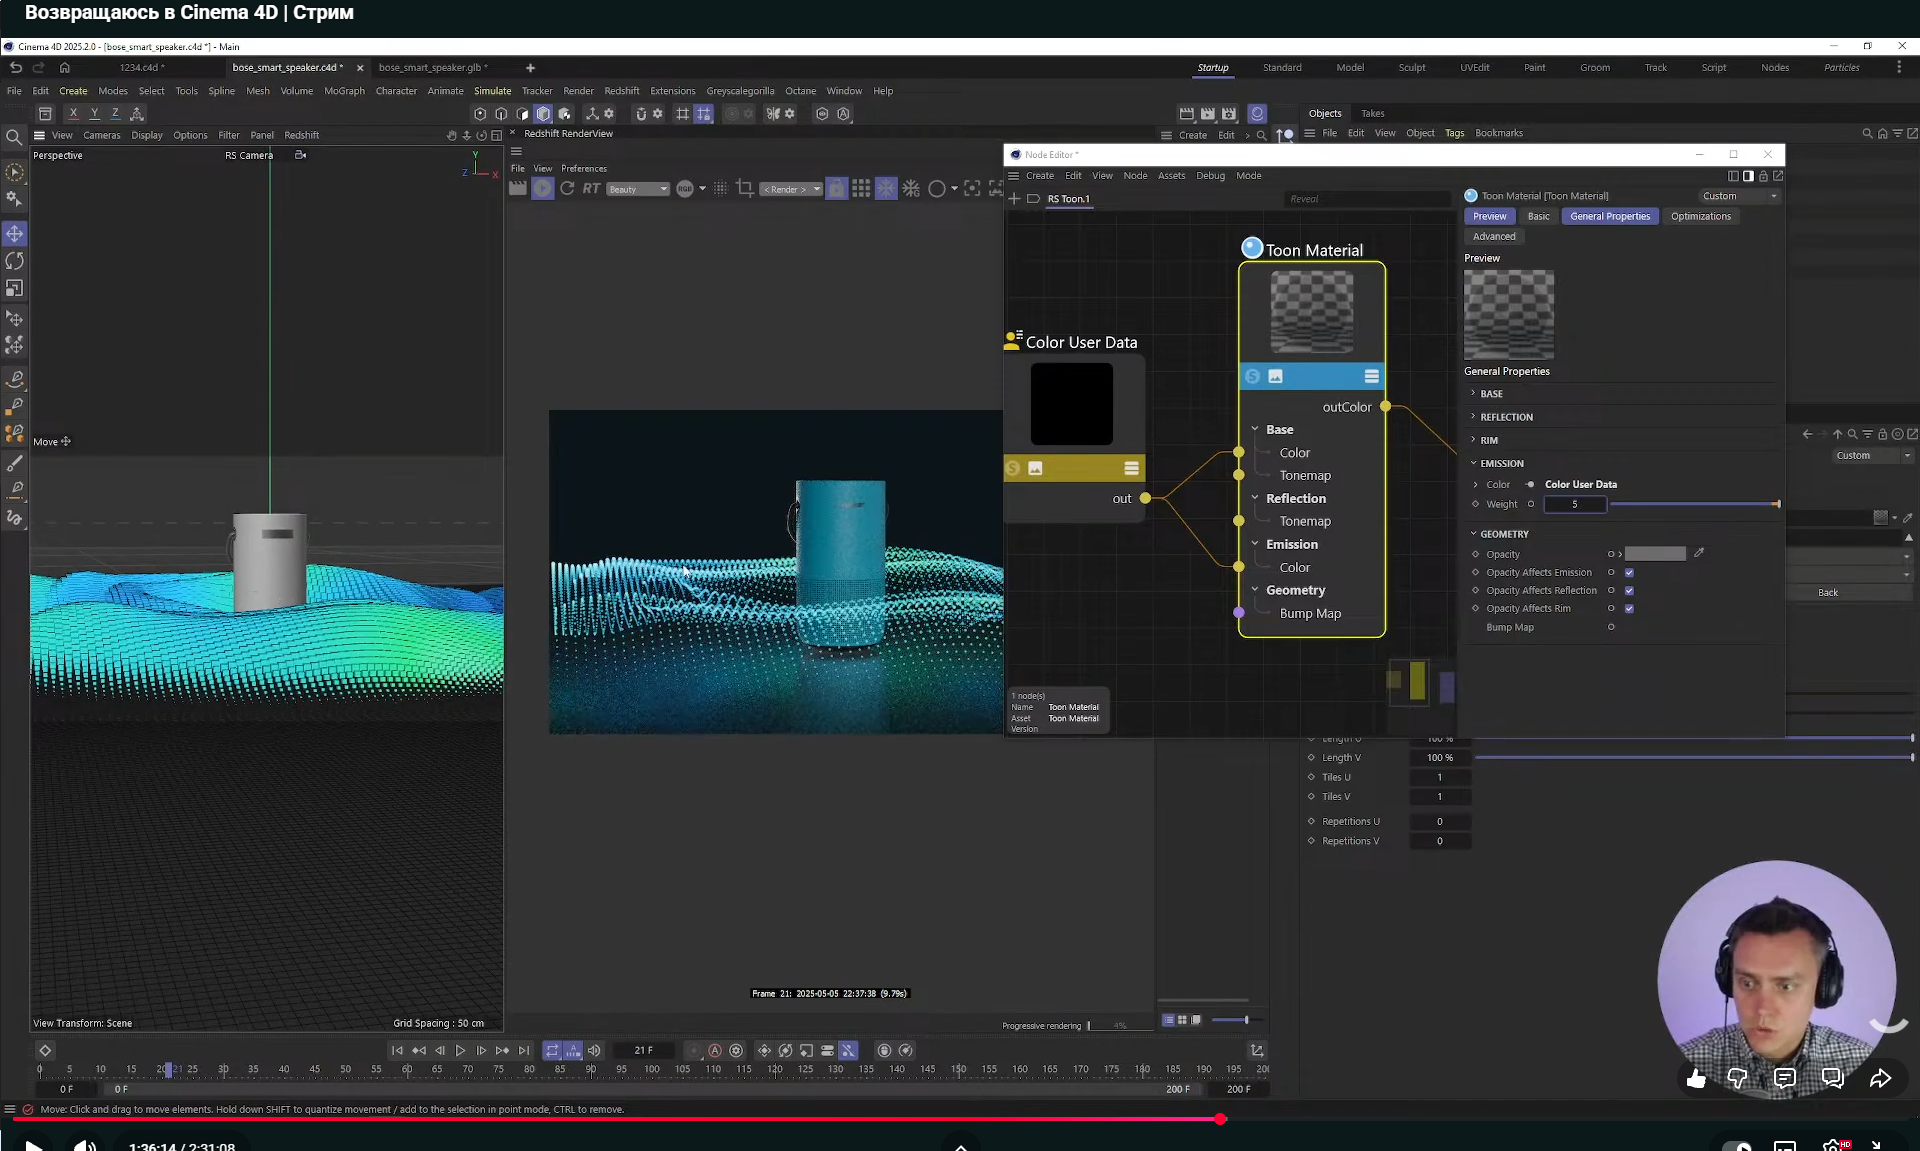Viewport: 1920px width, 1151px height.
Task: Click go to end frame button
Action: coord(523,1050)
